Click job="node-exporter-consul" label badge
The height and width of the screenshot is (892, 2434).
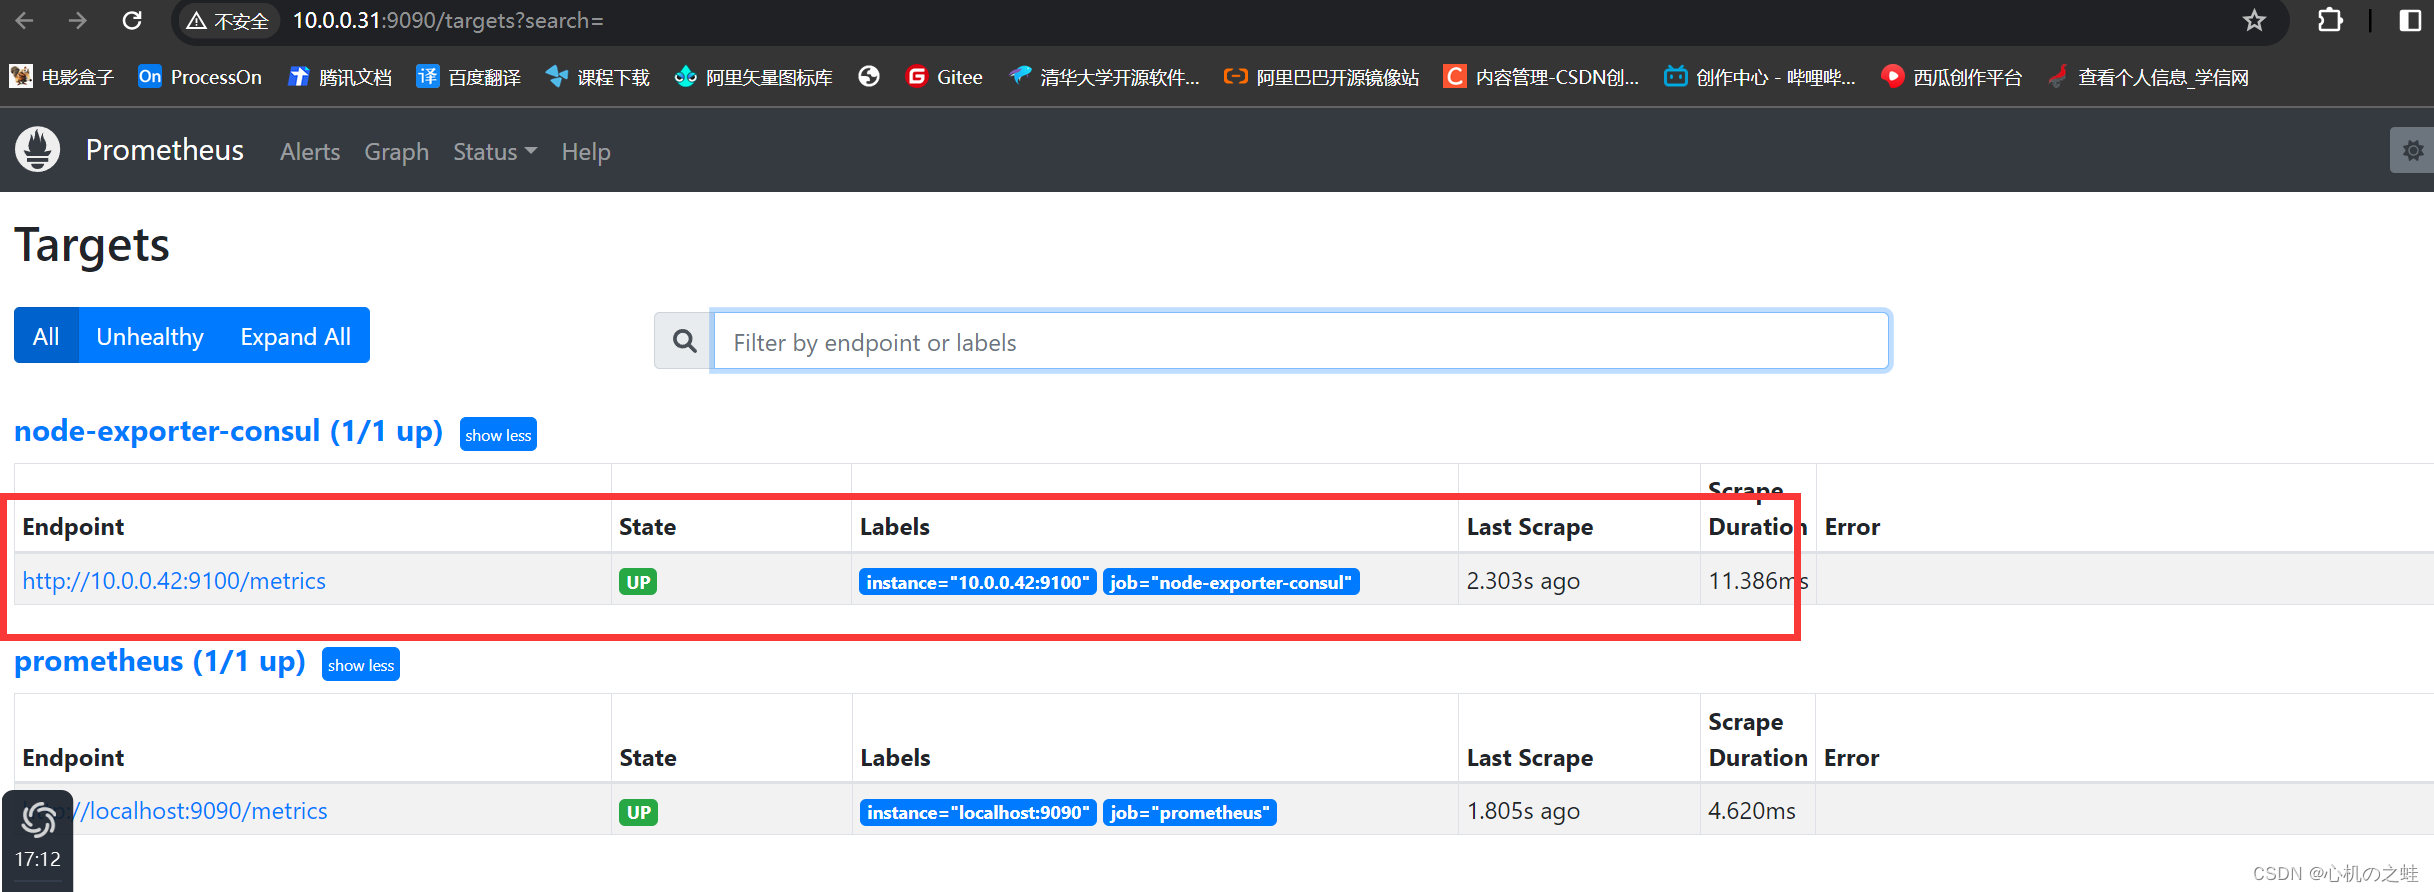click(x=1231, y=582)
